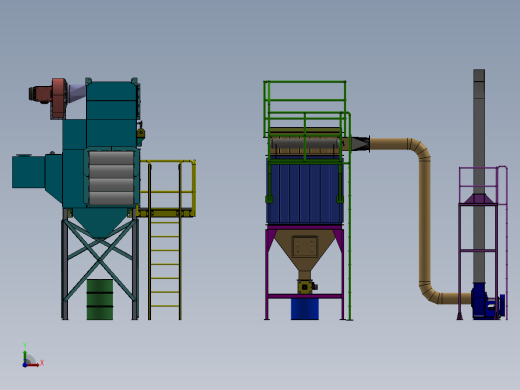This screenshot has height=390, width=520.
Task: Click the green Y axis of the orientation triad
Action: pos(25,357)
